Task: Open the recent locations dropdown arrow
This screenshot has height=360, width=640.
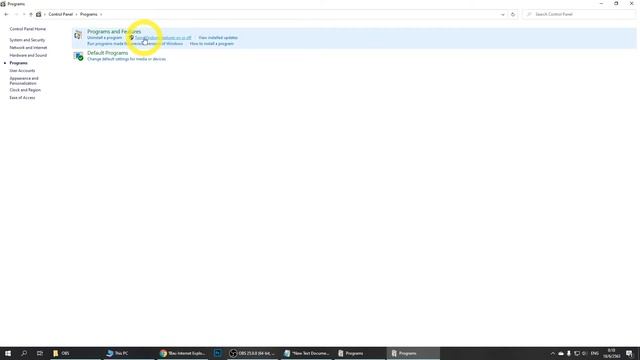Action: tap(24, 14)
